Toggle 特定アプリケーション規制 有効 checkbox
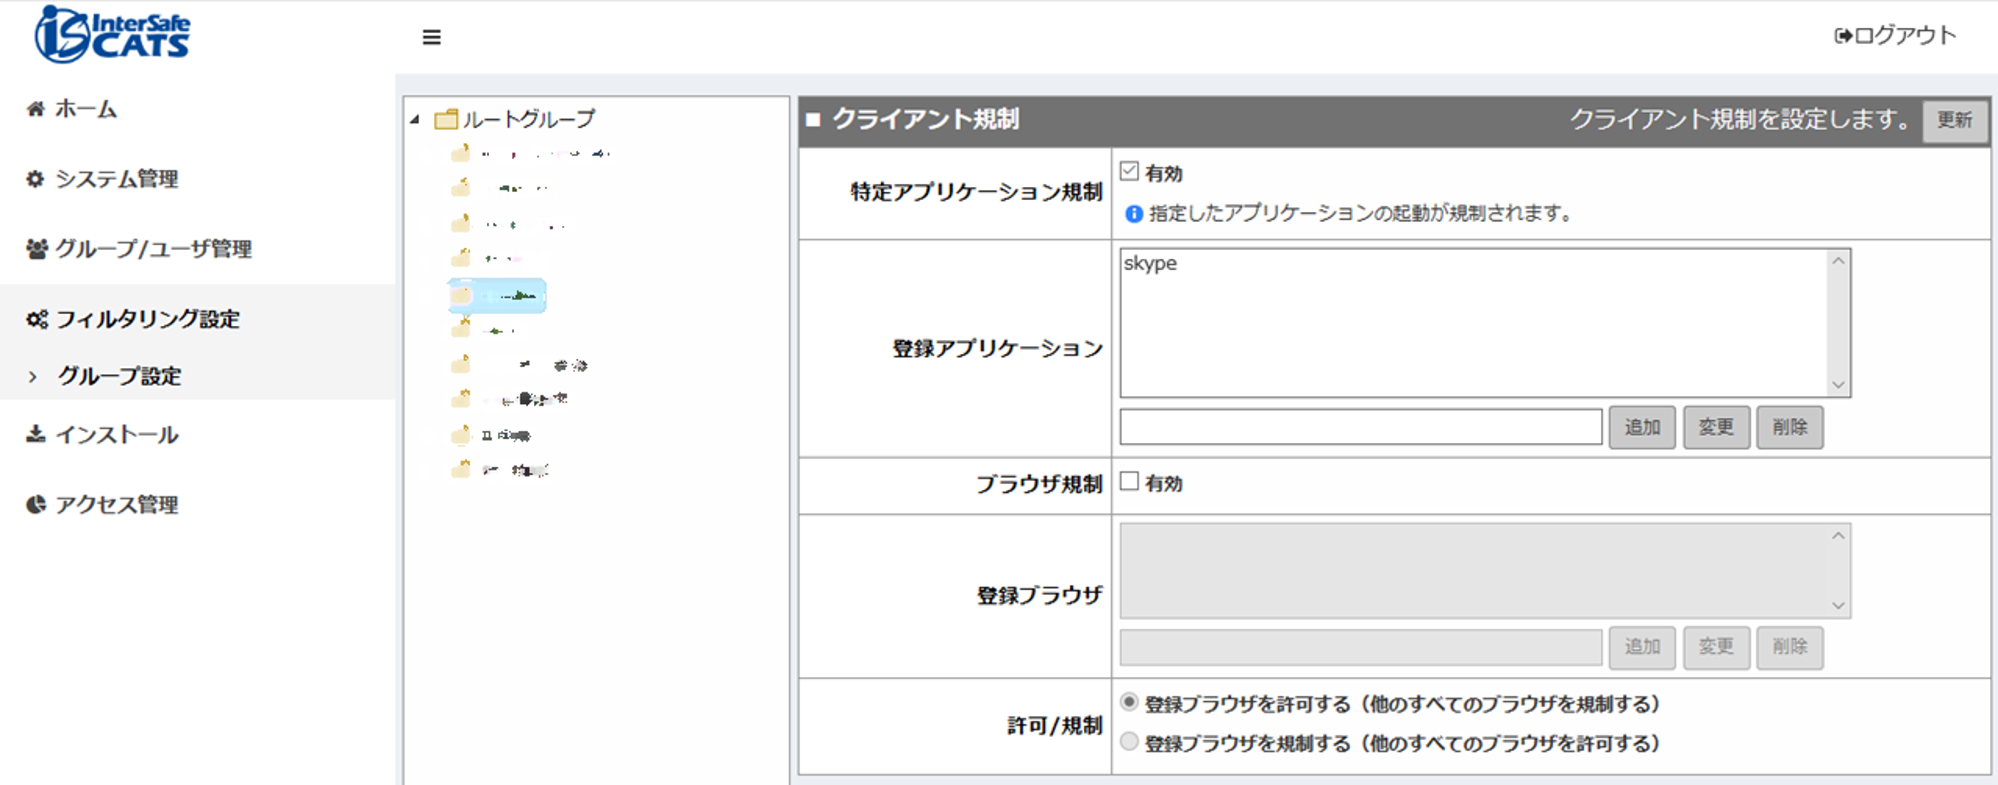Screen dimensions: 1998x785 click(x=1130, y=171)
